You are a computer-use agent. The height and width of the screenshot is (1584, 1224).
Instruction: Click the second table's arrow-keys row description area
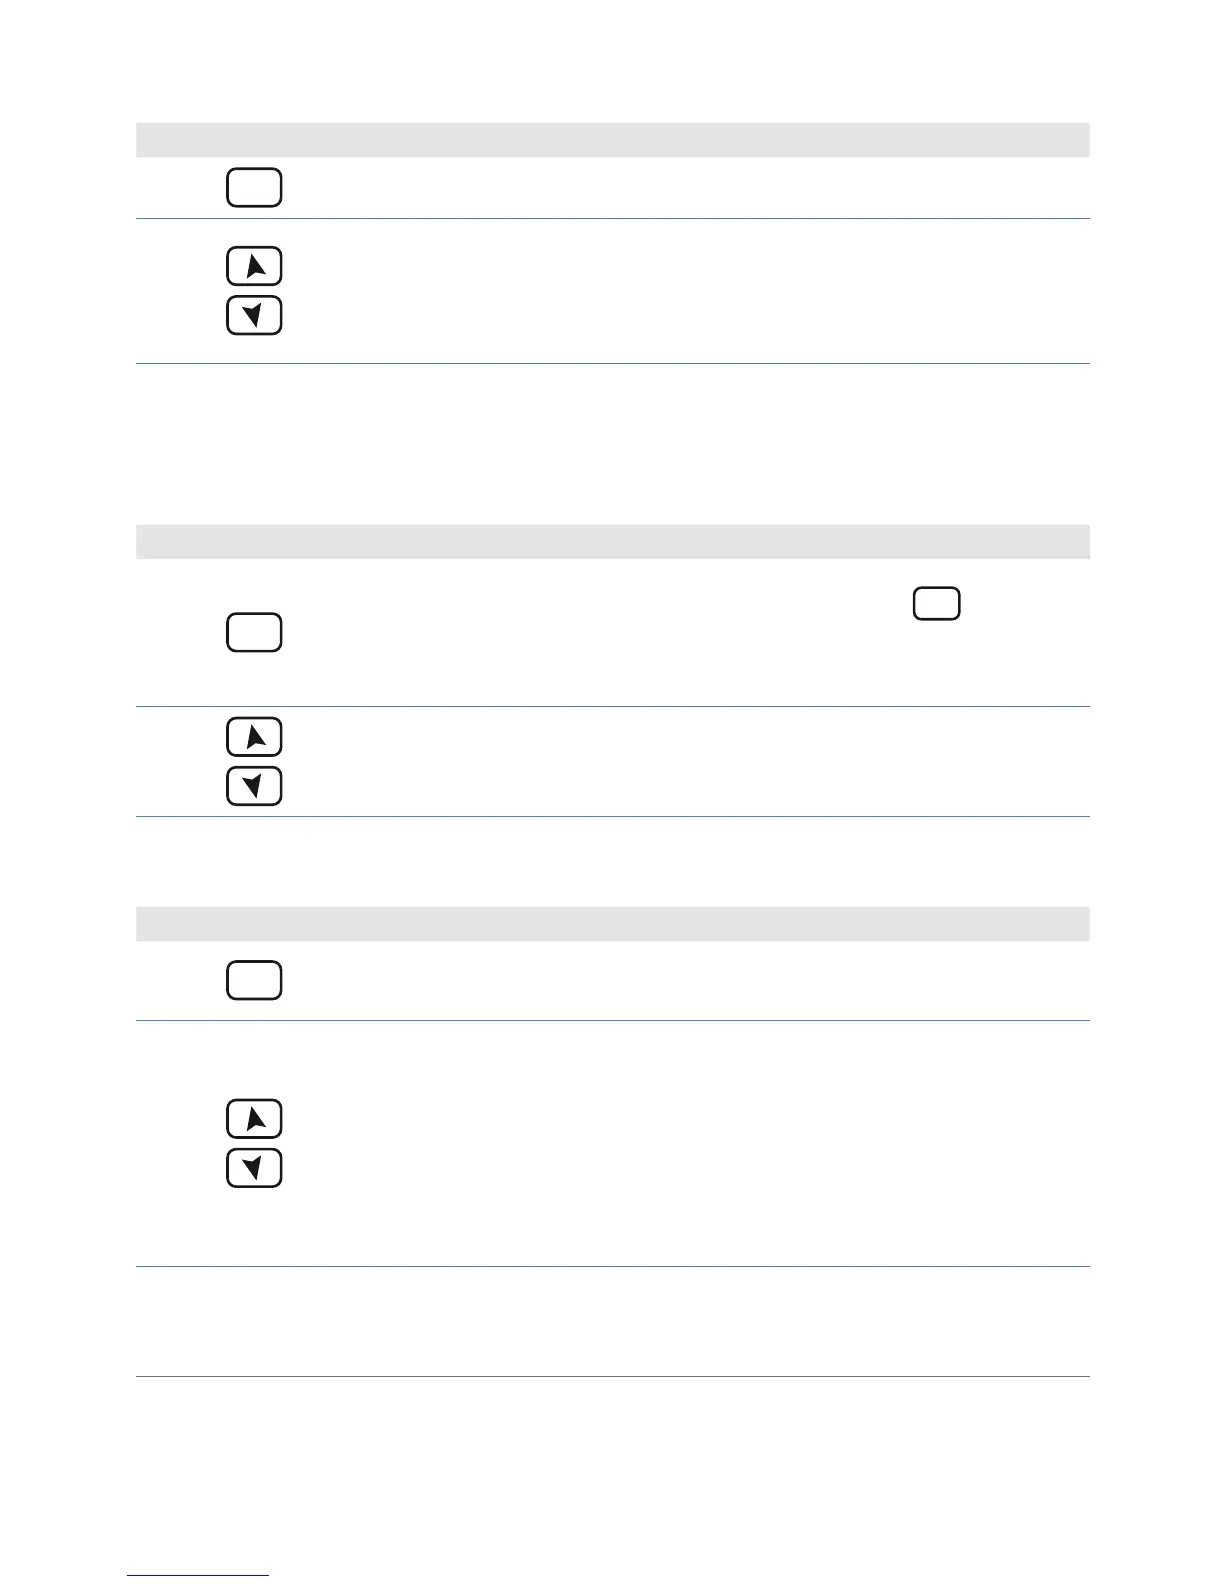pos(690,762)
